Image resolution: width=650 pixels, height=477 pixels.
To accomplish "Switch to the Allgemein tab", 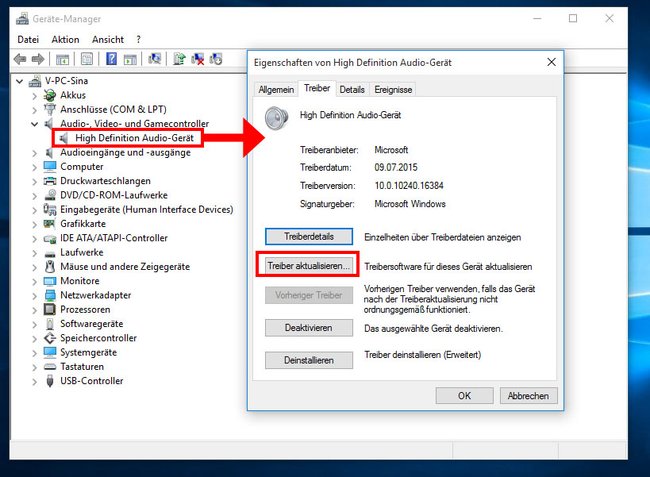I will (276, 90).
